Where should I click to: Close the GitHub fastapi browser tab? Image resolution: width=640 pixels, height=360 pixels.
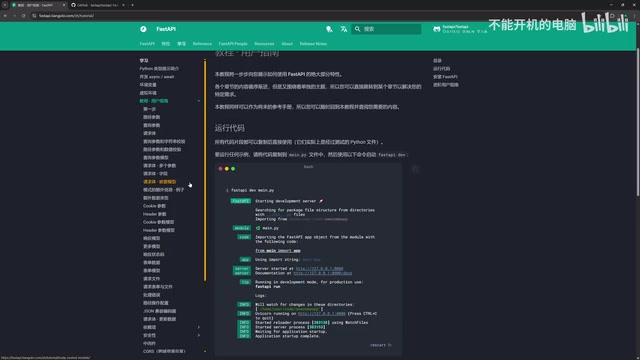tap(123, 5)
